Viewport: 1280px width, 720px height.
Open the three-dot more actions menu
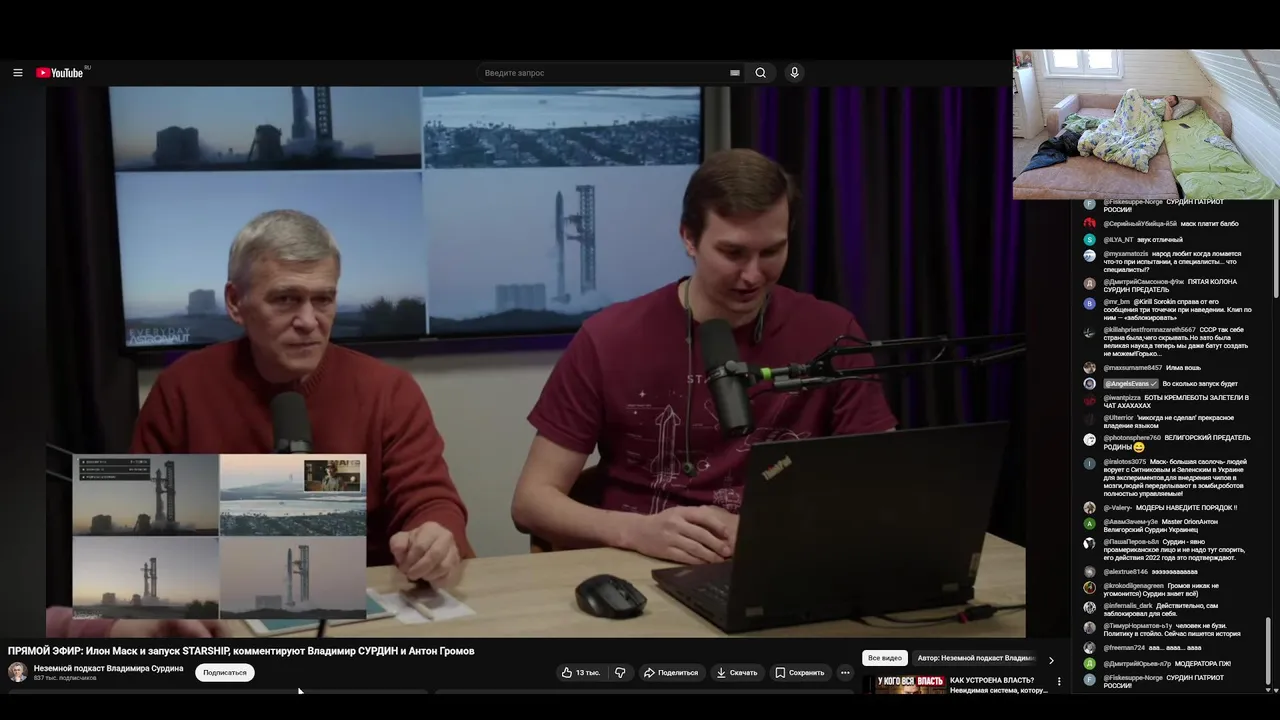point(845,673)
